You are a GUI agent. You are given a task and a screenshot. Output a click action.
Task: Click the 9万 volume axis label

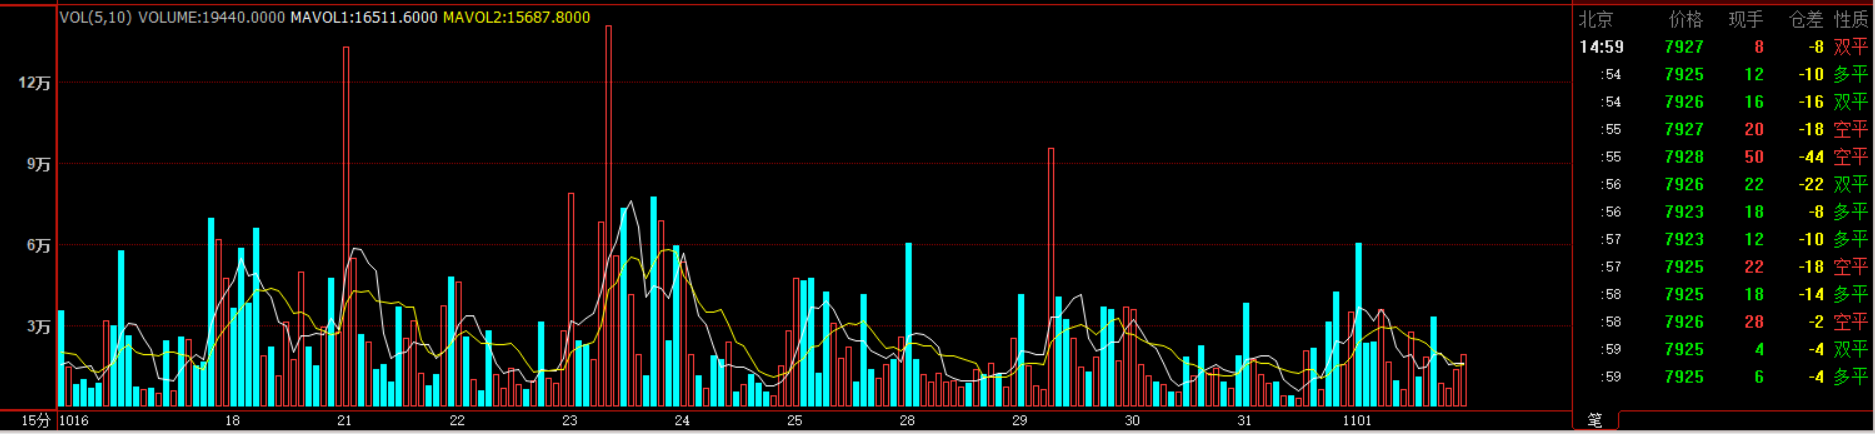tap(38, 164)
